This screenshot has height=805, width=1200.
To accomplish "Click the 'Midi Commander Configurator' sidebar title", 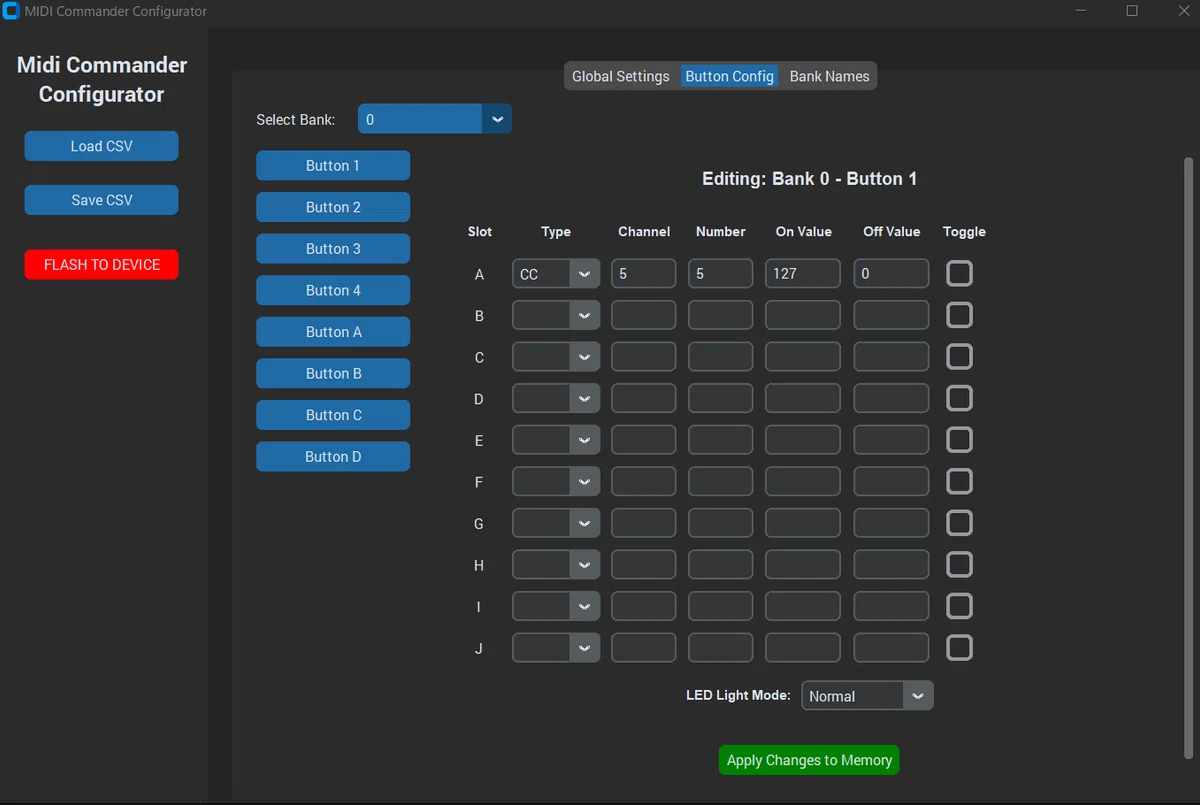I will (x=102, y=80).
